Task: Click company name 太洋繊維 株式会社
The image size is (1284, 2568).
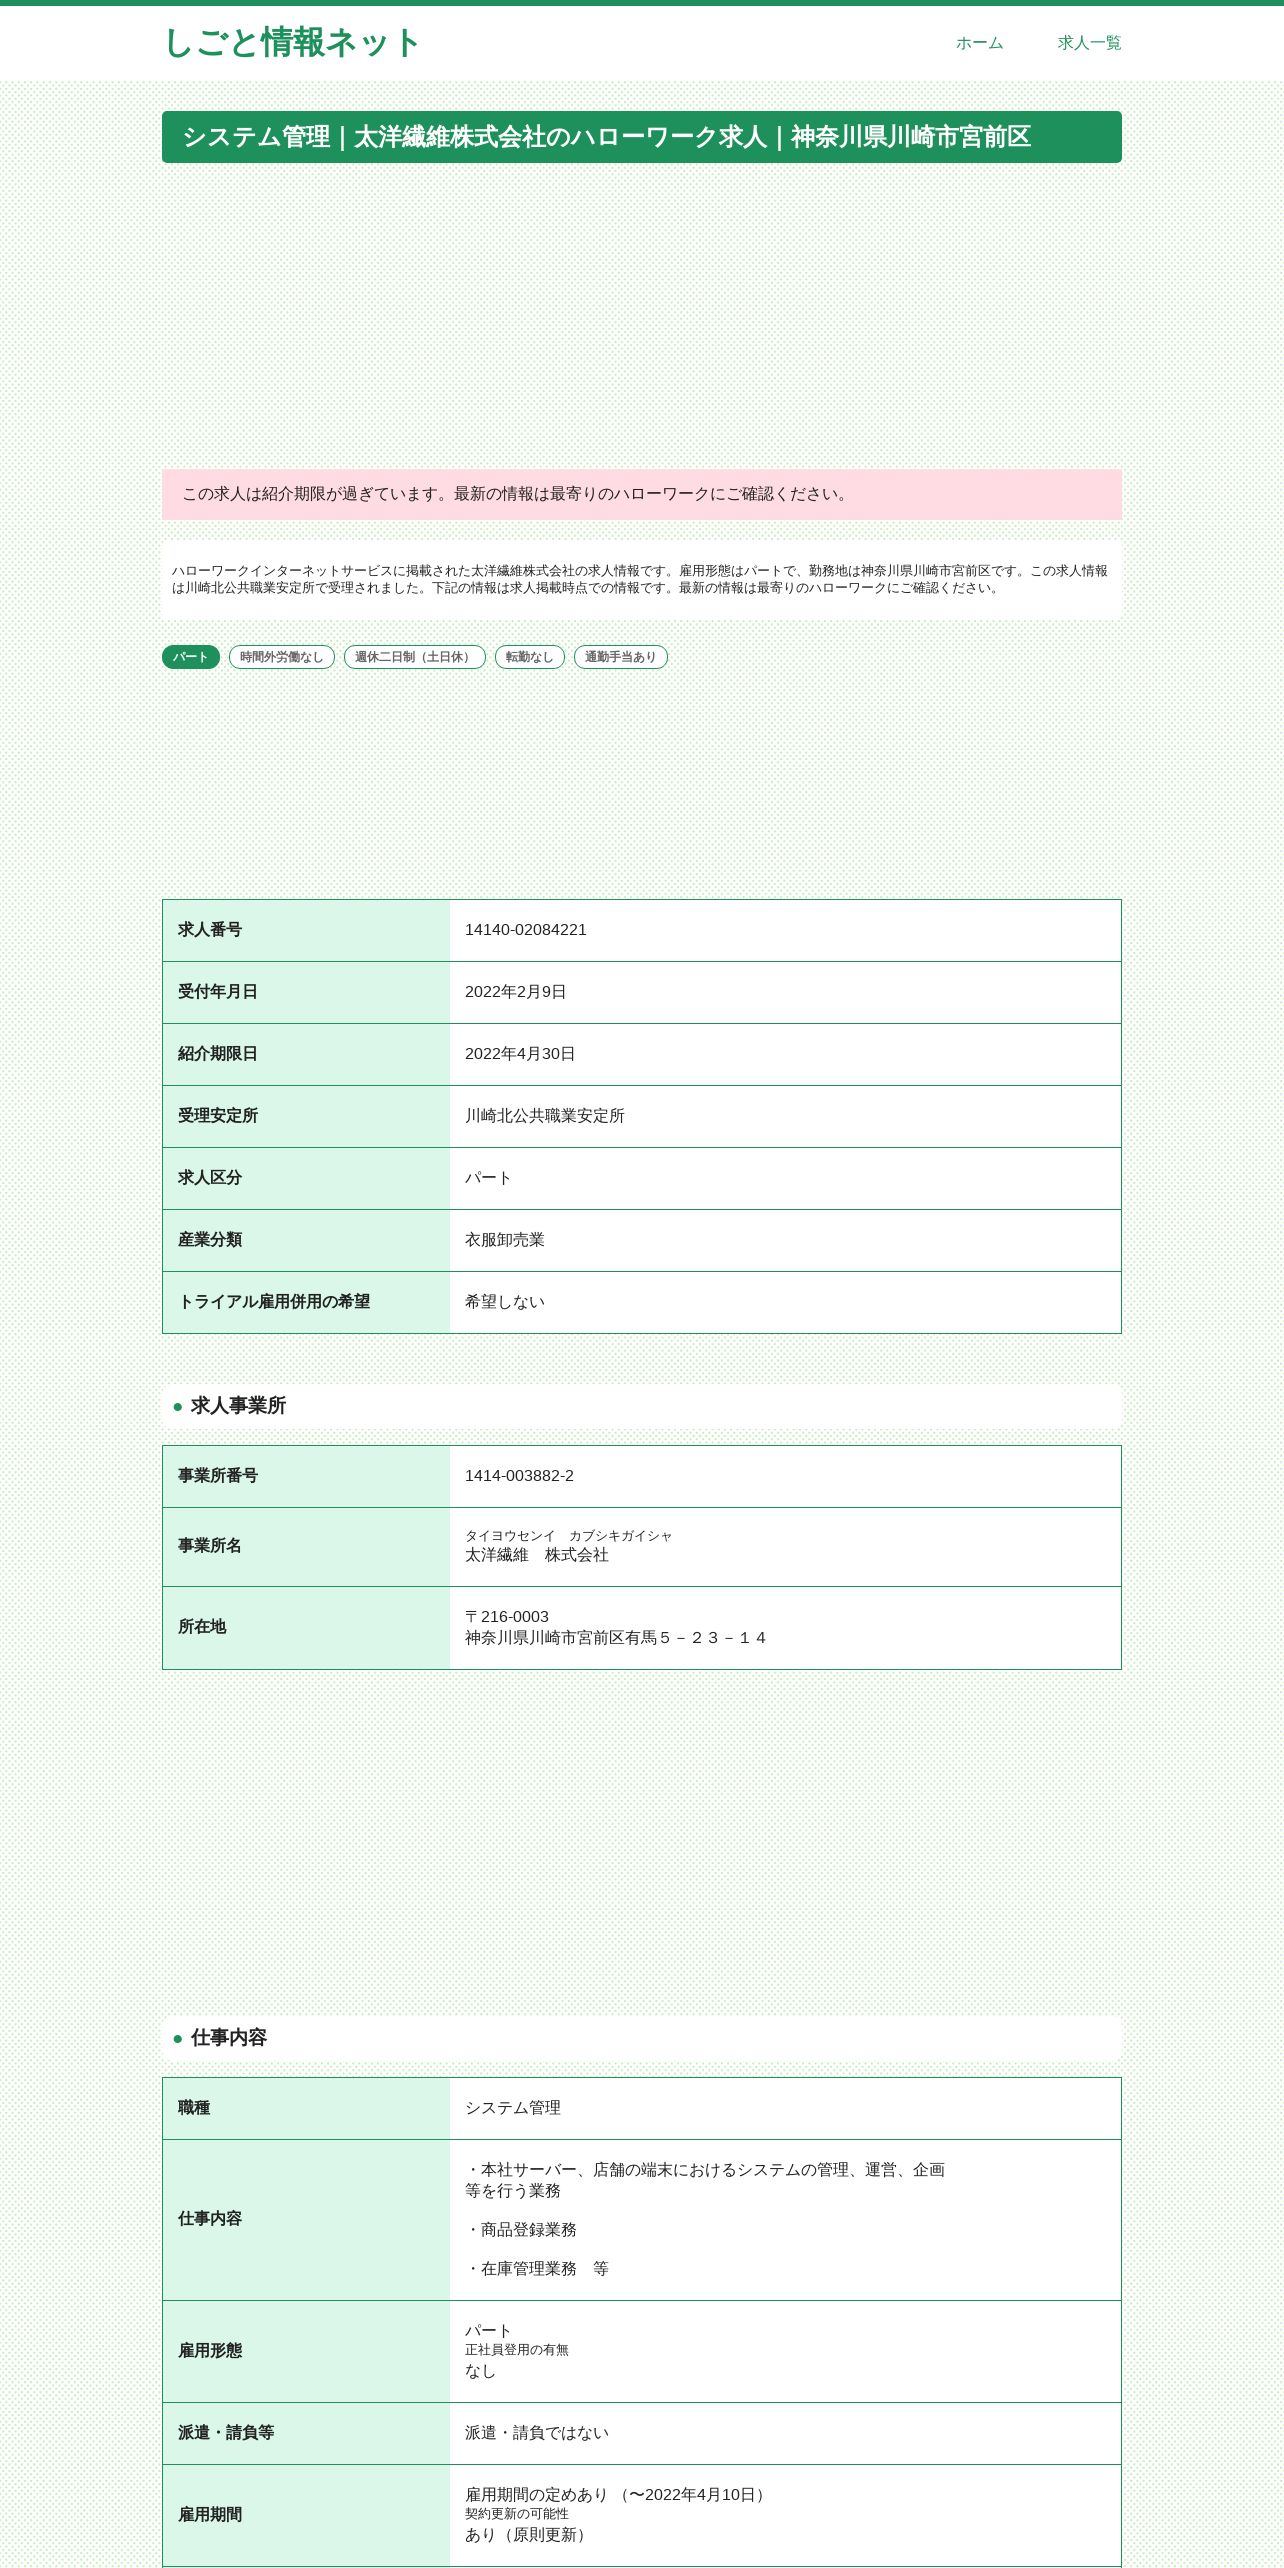Action: point(537,1555)
